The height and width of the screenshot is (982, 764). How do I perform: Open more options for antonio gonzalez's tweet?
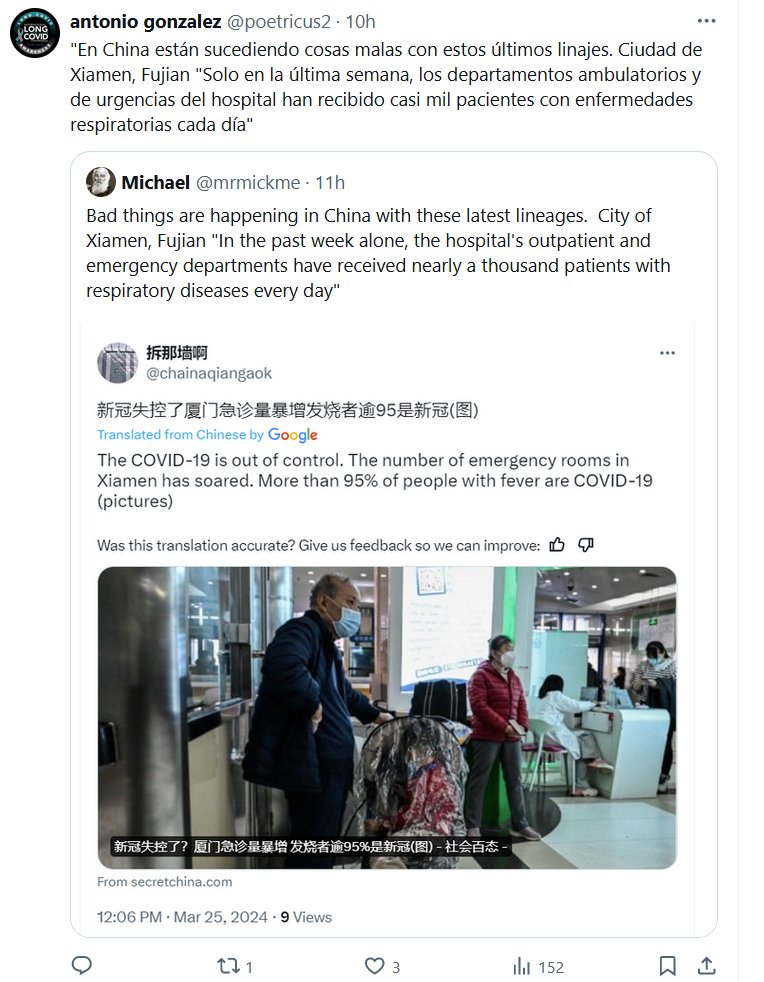706,21
